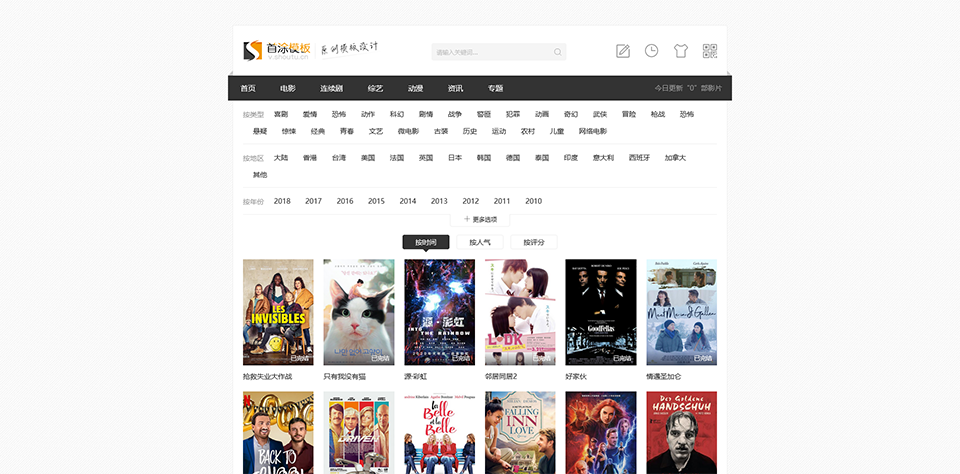Image resolution: width=960 pixels, height=474 pixels.
Task: Filter by genre 网络电影
Action: [593, 132]
